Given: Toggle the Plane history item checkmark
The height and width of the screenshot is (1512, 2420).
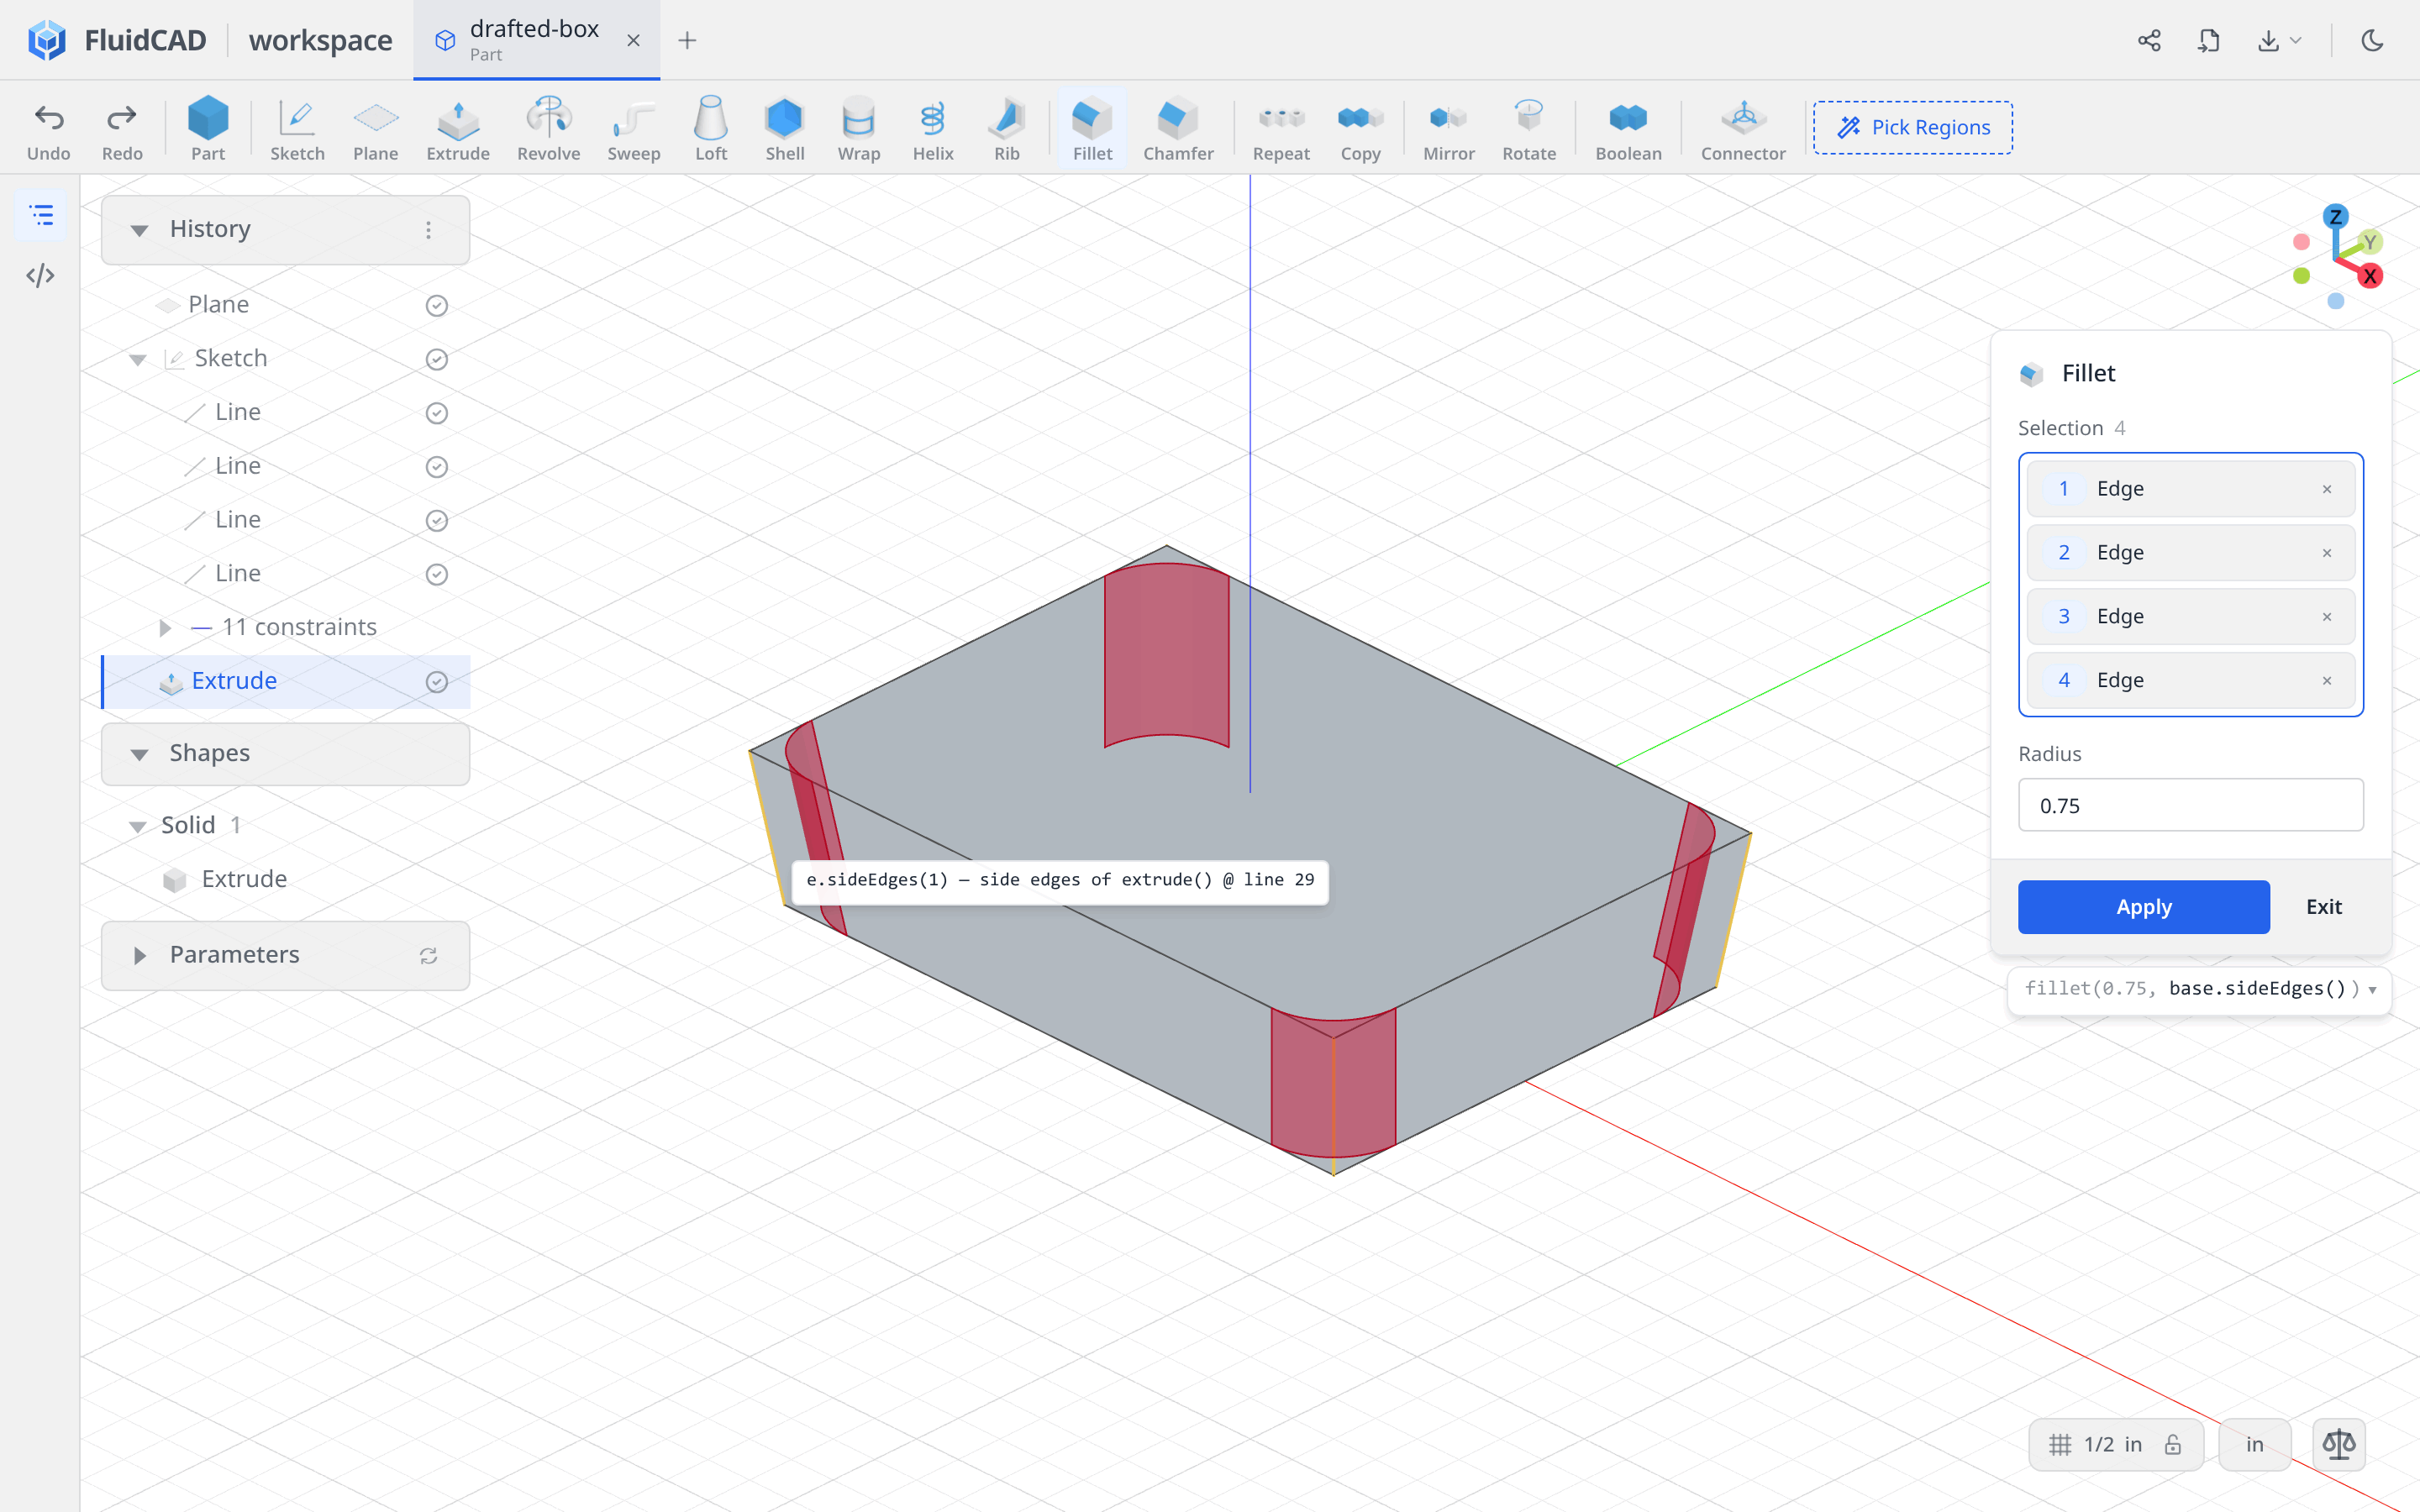Looking at the screenshot, I should tap(436, 305).
